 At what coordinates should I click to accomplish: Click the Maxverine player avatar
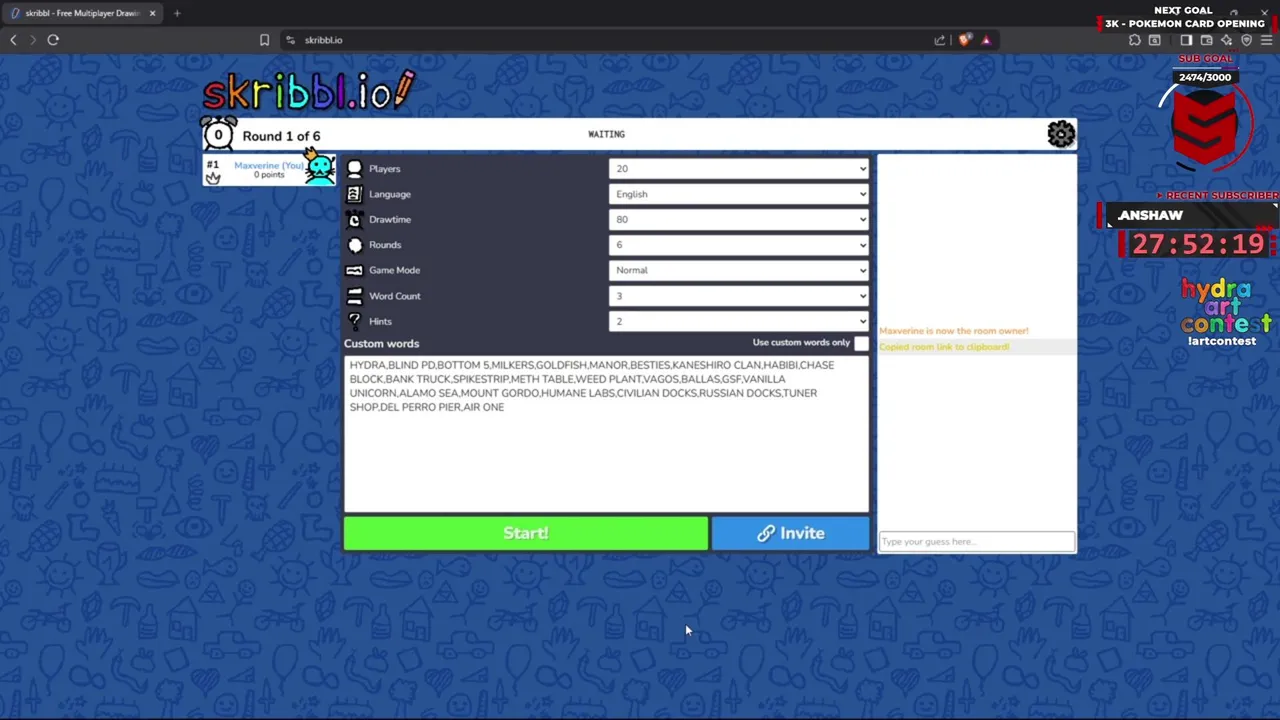click(x=320, y=168)
